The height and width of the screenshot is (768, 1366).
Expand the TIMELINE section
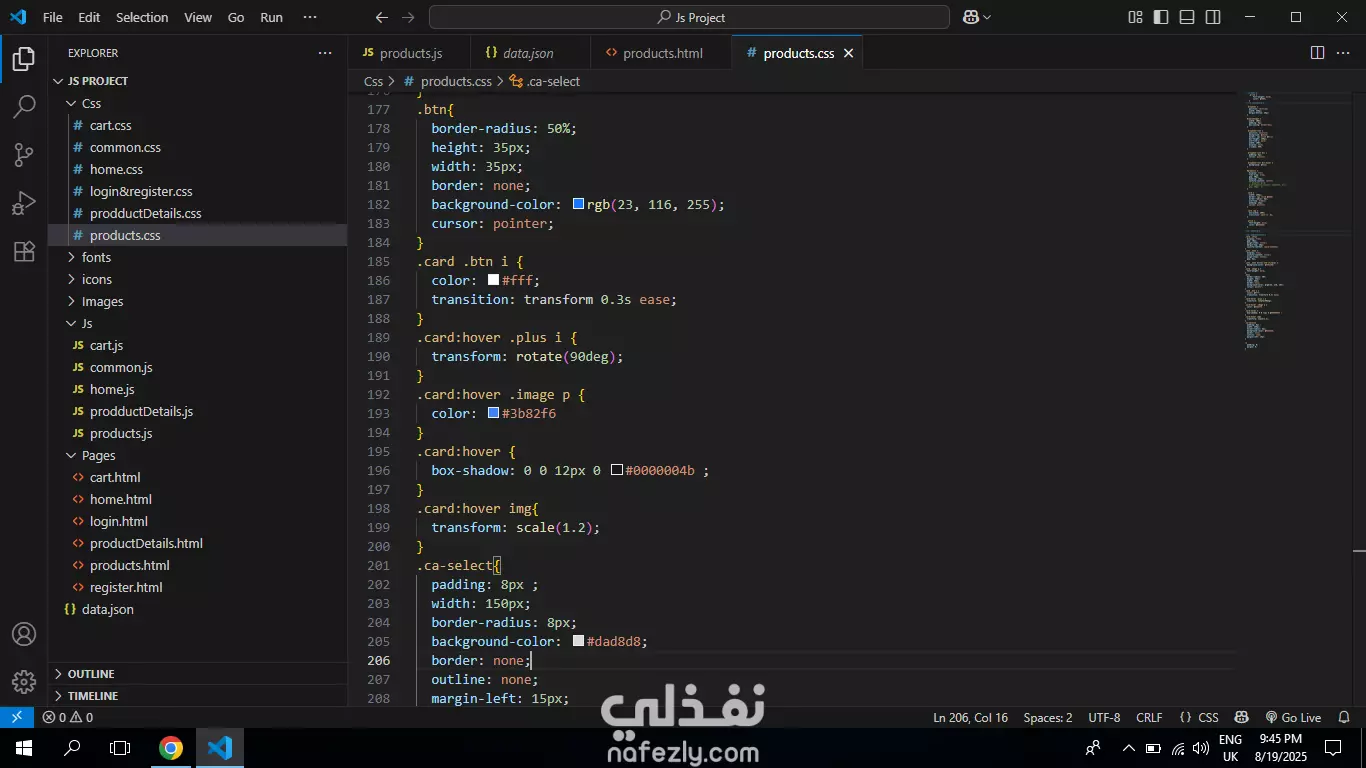198,696
